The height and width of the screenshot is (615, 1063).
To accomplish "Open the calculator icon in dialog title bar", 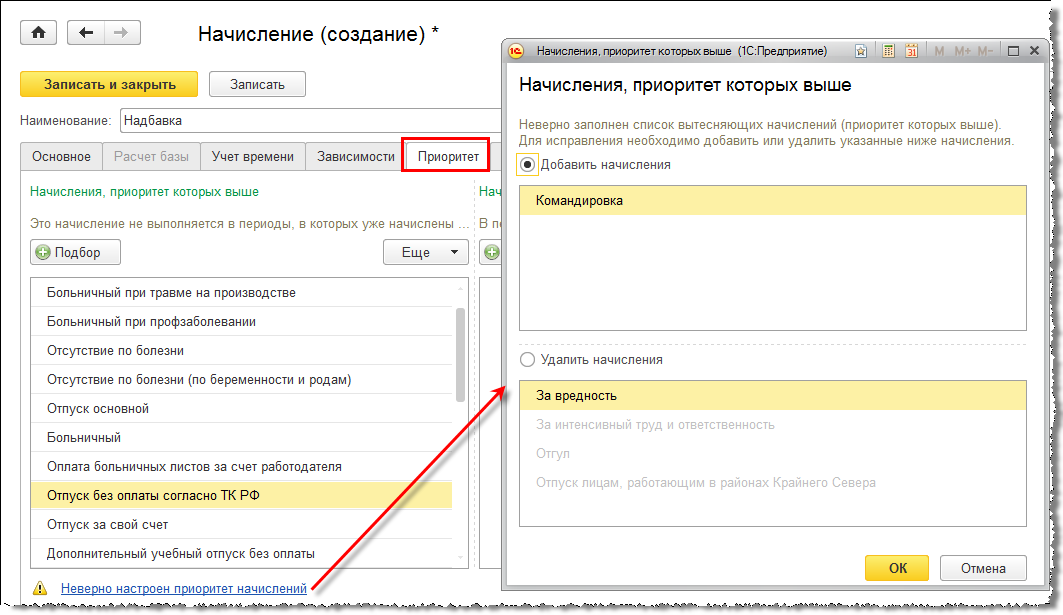I will point(889,51).
